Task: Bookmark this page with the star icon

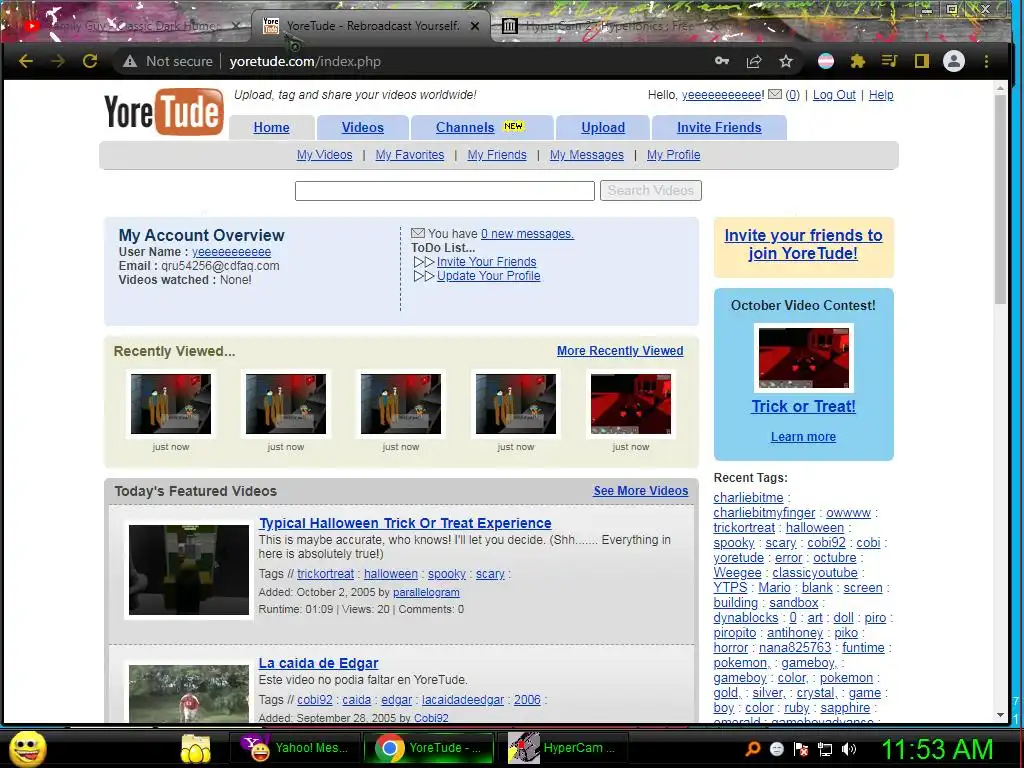Action: 786,61
